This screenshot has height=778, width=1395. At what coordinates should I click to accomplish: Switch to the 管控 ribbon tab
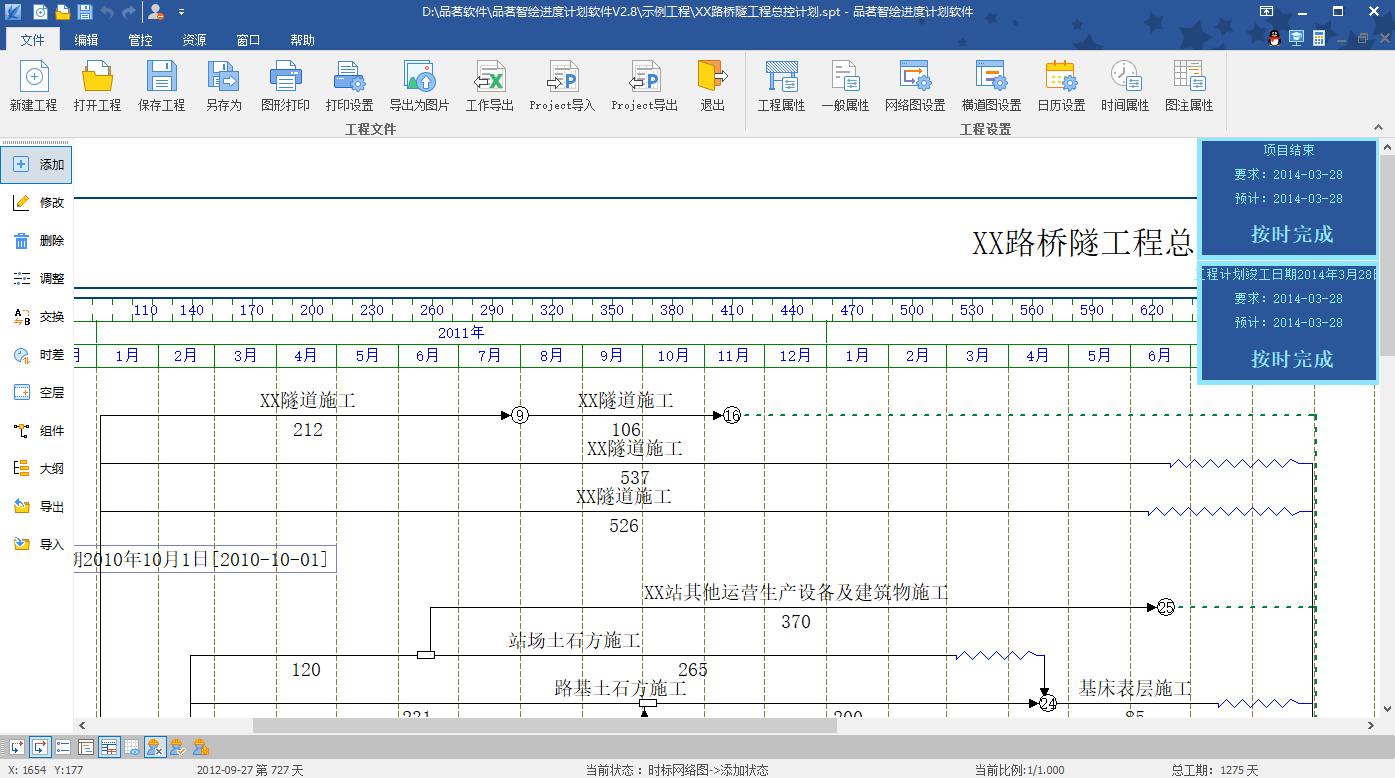tap(141, 40)
